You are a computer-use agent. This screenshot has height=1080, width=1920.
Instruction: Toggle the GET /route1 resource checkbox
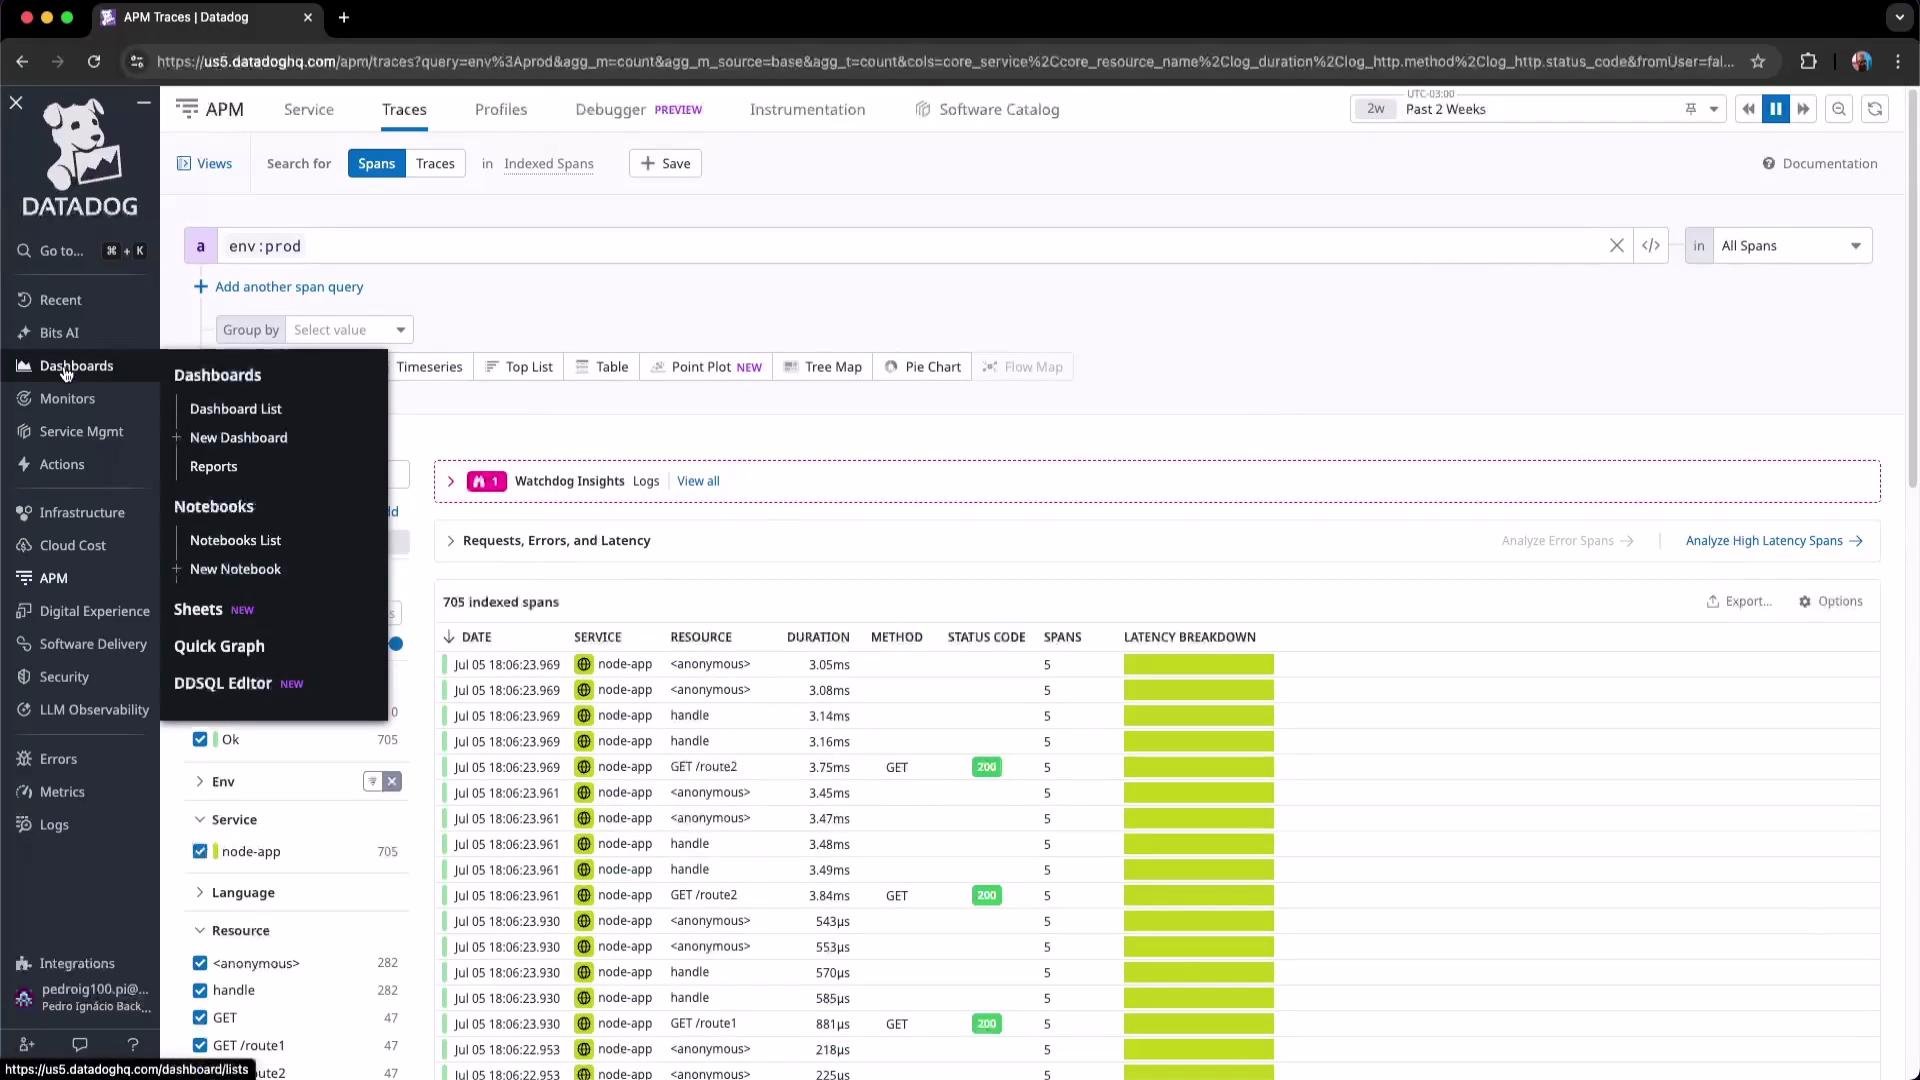200,1046
